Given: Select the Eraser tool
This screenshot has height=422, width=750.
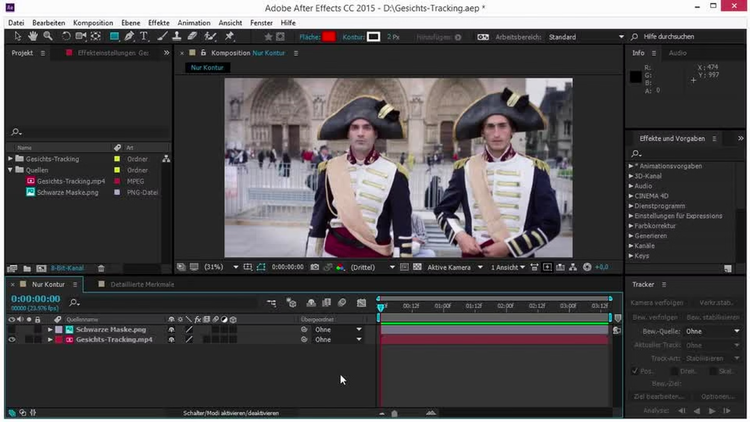Looking at the screenshot, I should tap(192, 37).
